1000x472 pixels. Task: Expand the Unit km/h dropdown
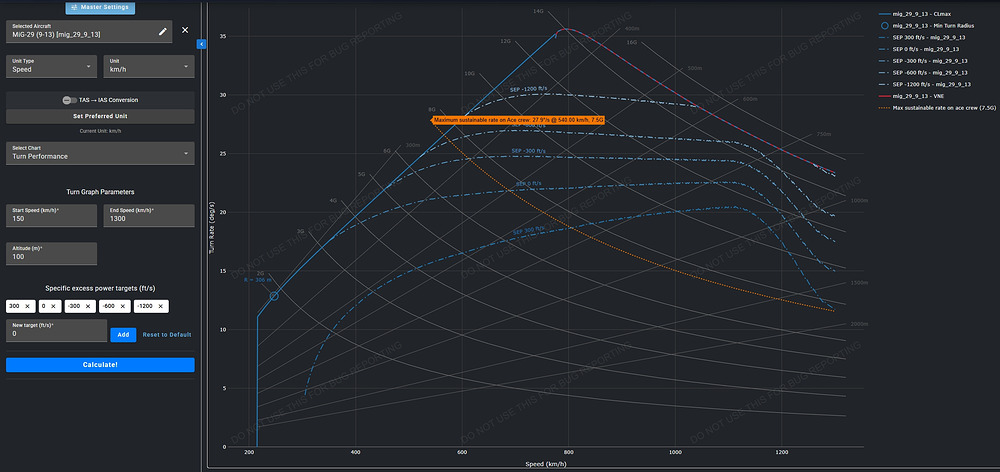click(x=148, y=66)
